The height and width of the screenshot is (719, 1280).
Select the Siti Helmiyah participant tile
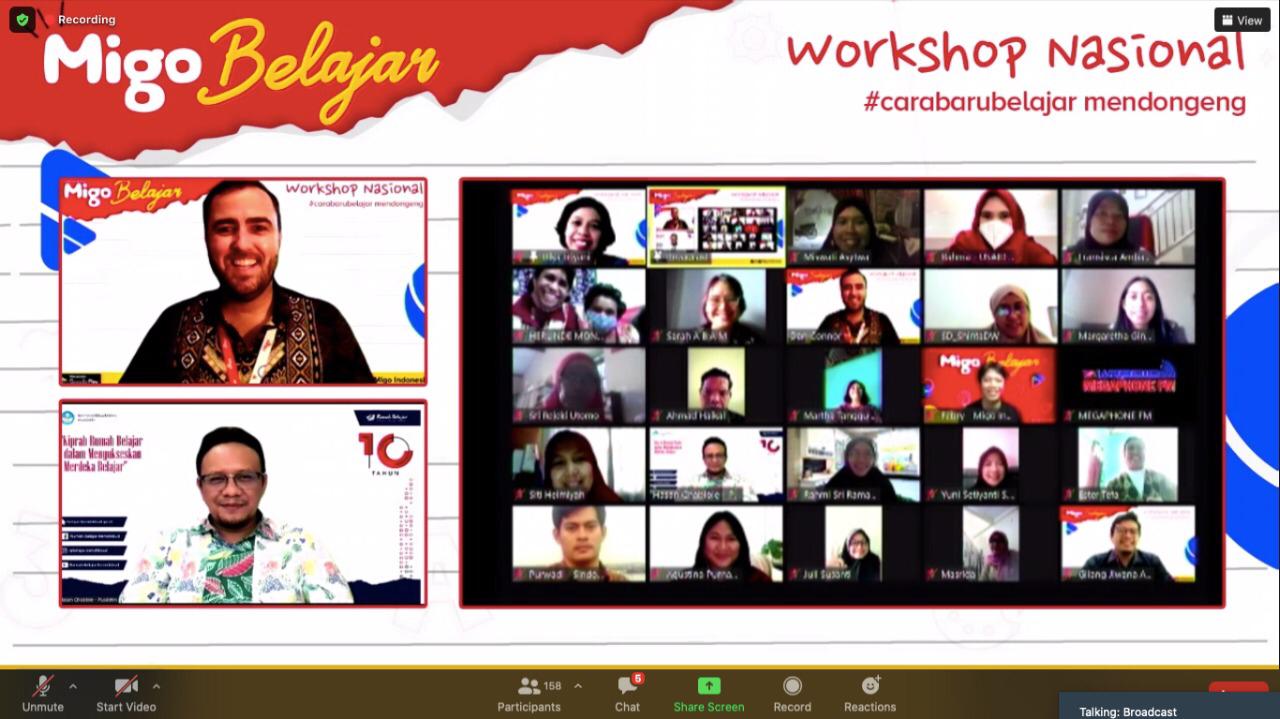point(579,465)
